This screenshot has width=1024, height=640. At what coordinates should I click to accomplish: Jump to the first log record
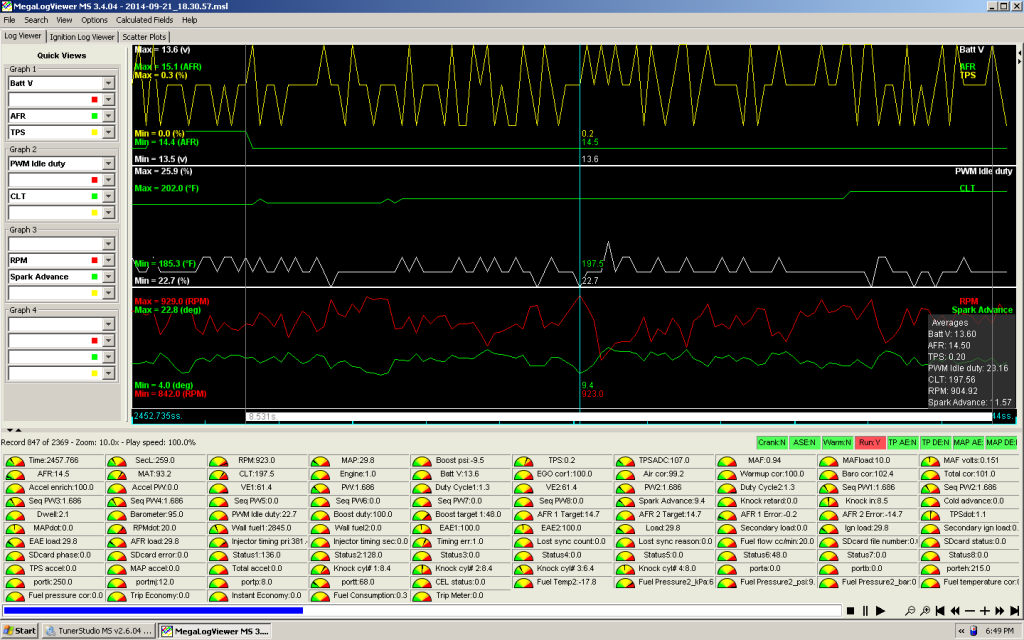[x=941, y=610]
